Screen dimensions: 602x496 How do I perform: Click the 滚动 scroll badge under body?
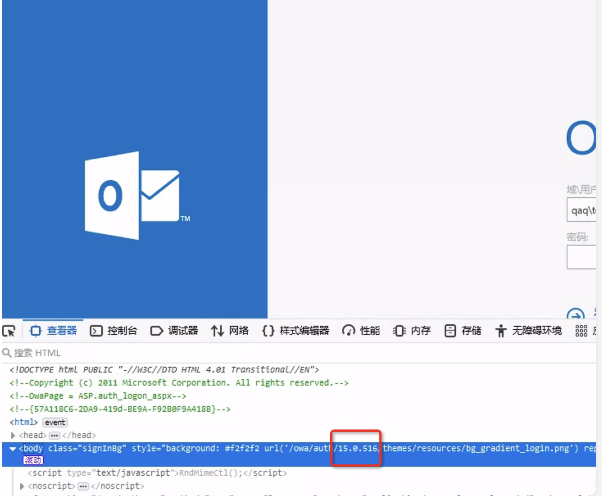33,460
